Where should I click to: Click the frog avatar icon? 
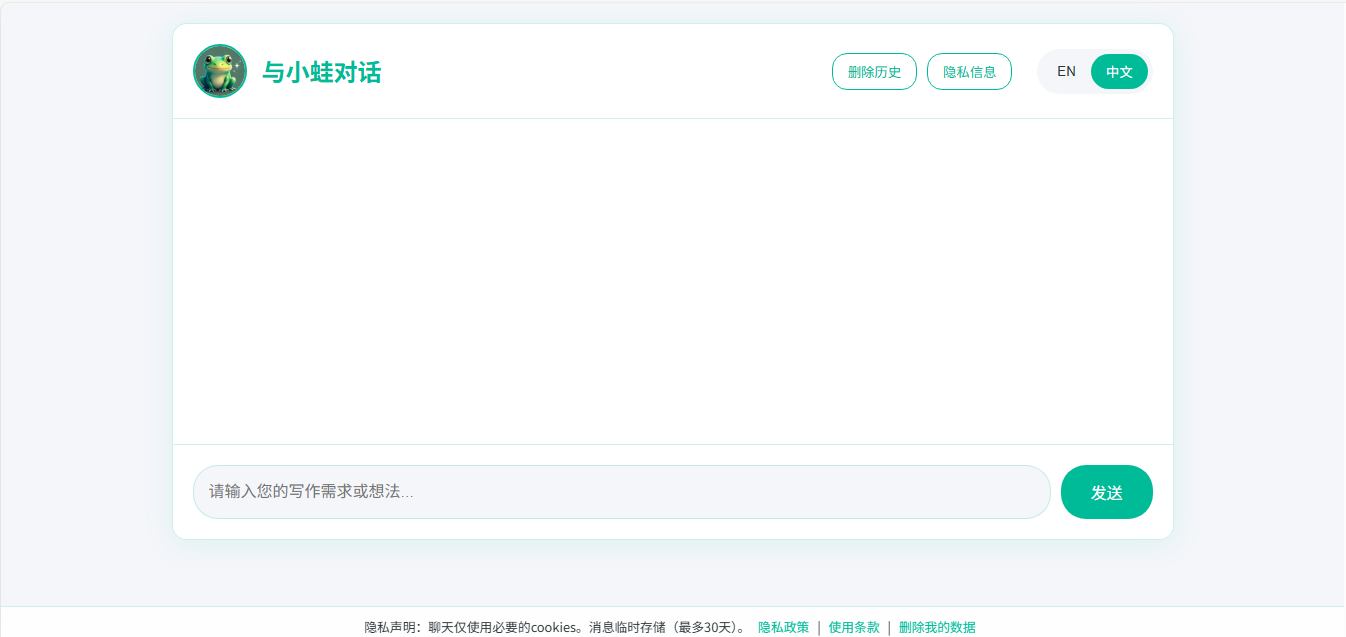(220, 71)
